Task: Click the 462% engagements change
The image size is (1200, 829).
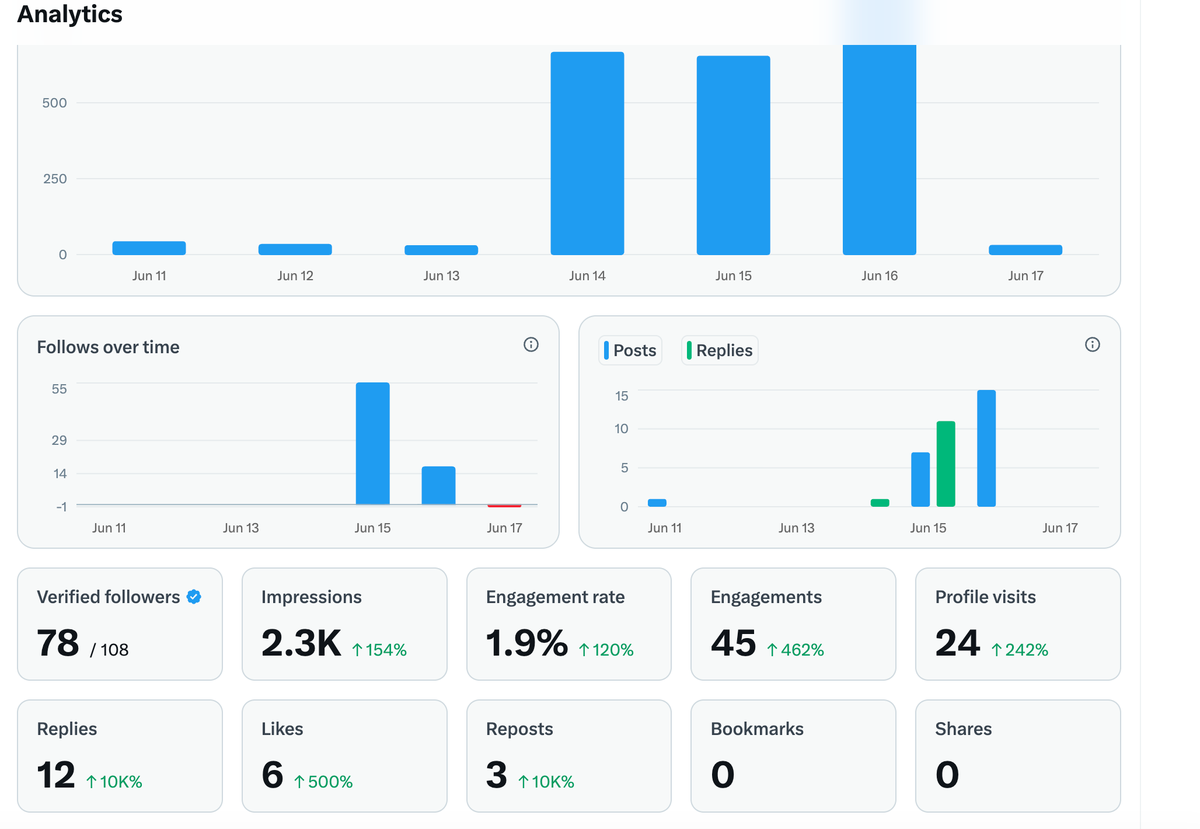Action: pyautogui.click(x=795, y=650)
